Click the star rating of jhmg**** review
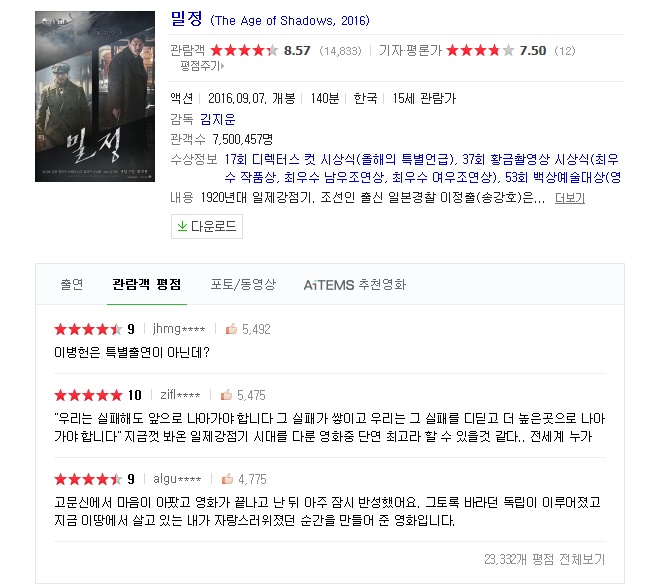The width and height of the screenshot is (660, 584). click(88, 329)
